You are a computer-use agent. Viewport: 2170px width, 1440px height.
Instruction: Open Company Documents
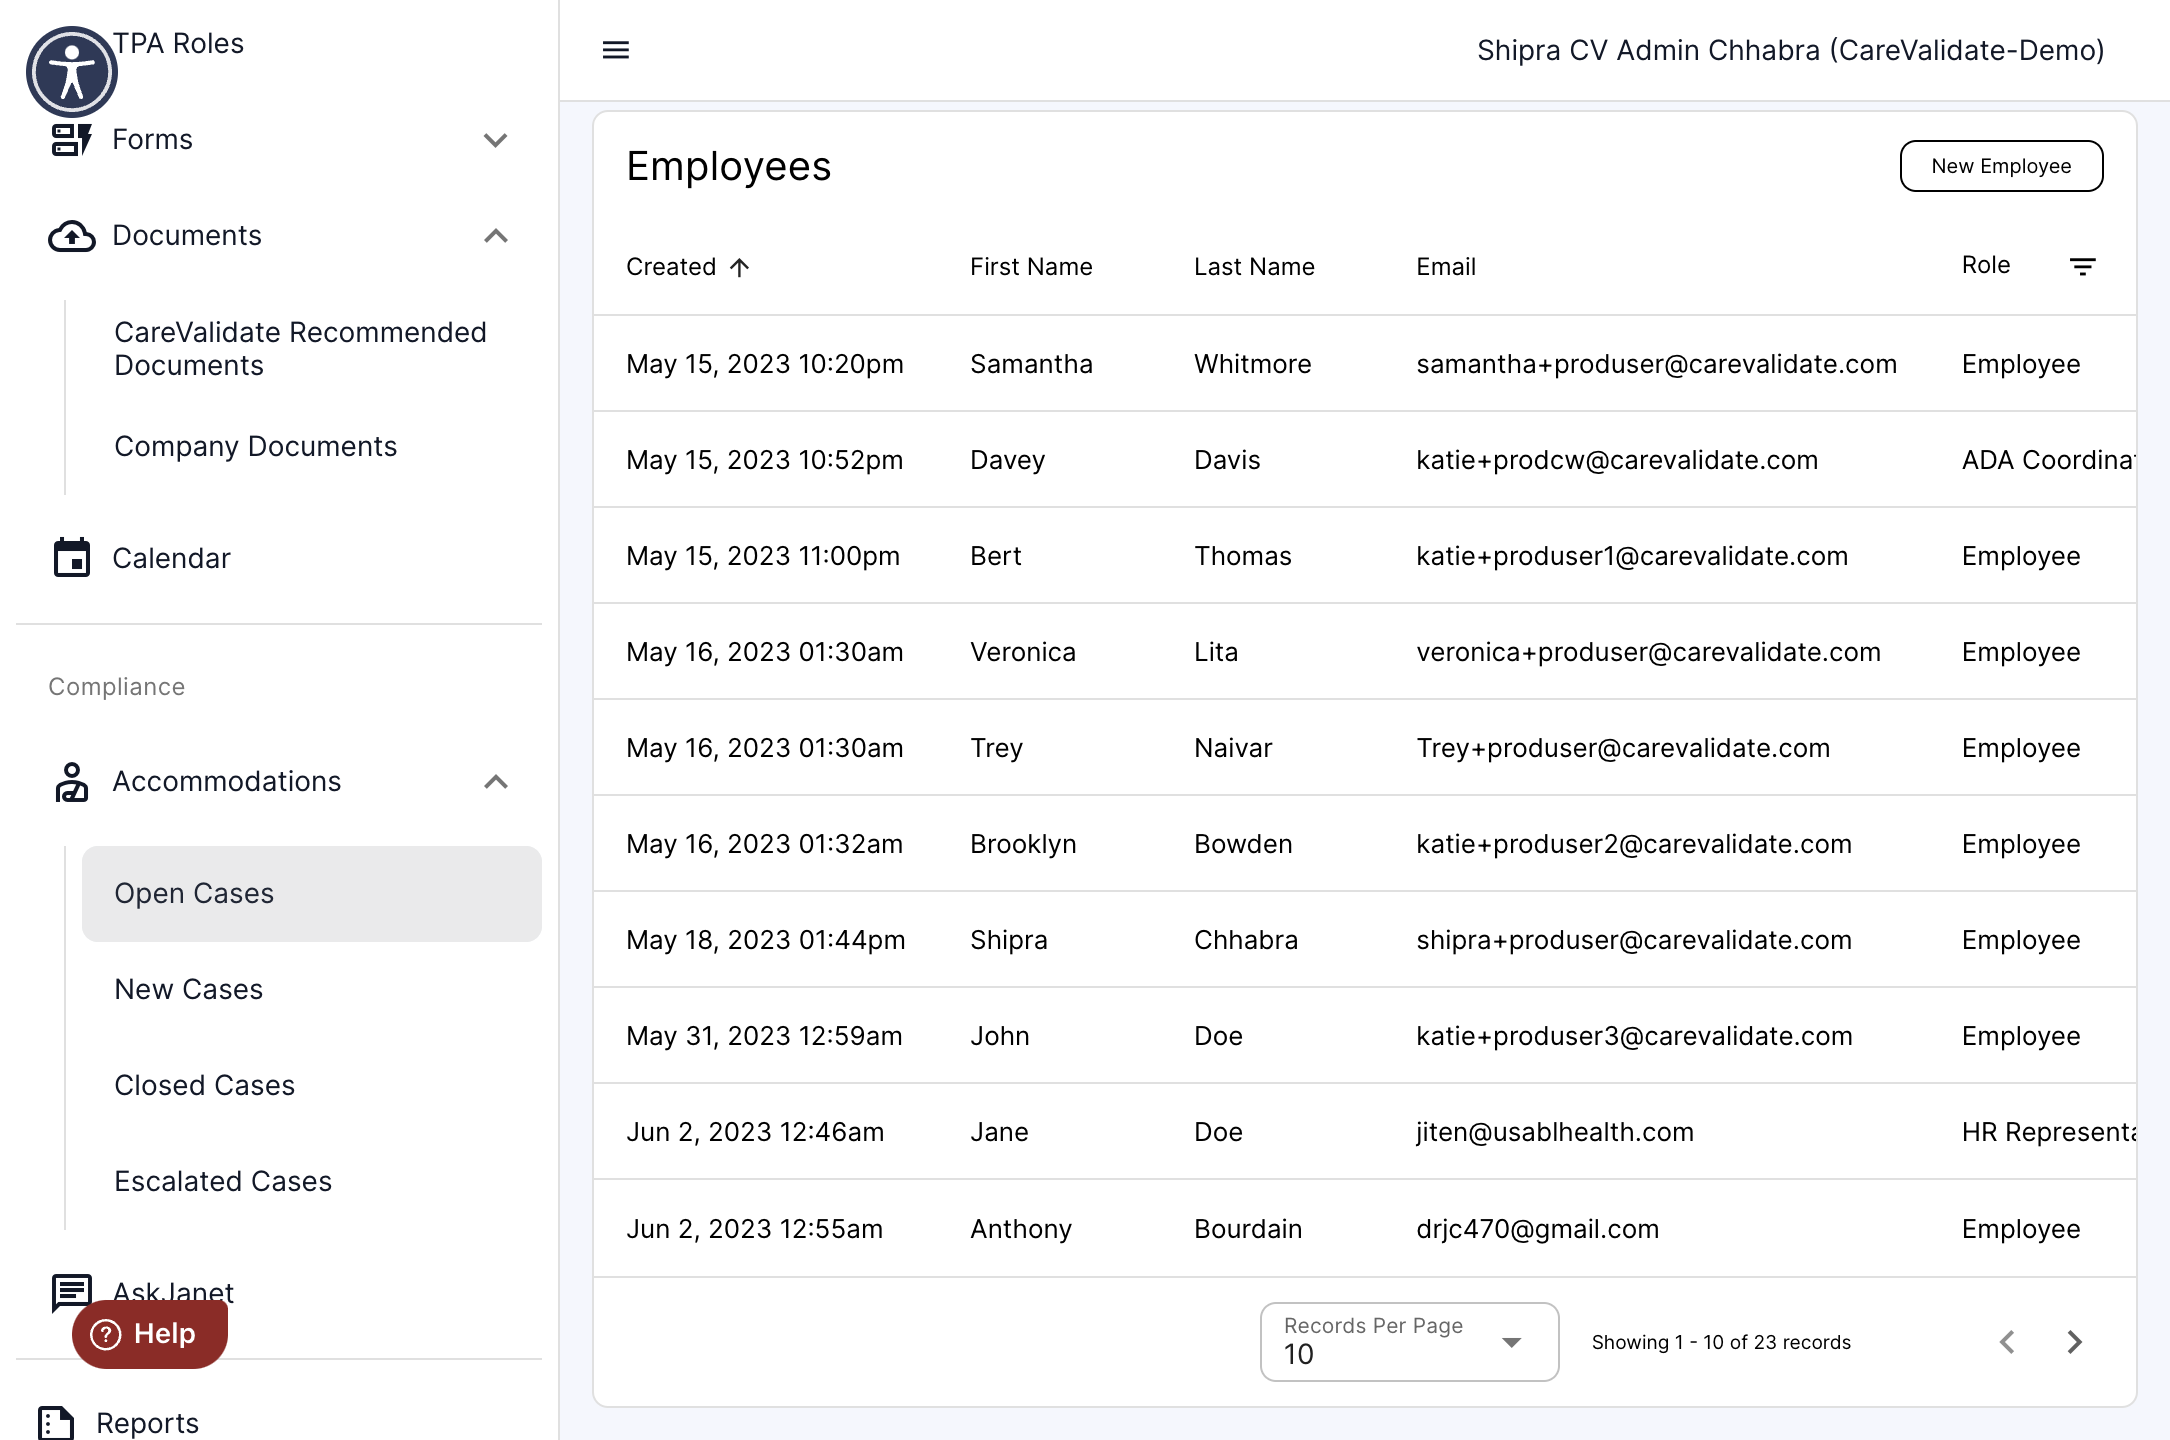tap(256, 446)
